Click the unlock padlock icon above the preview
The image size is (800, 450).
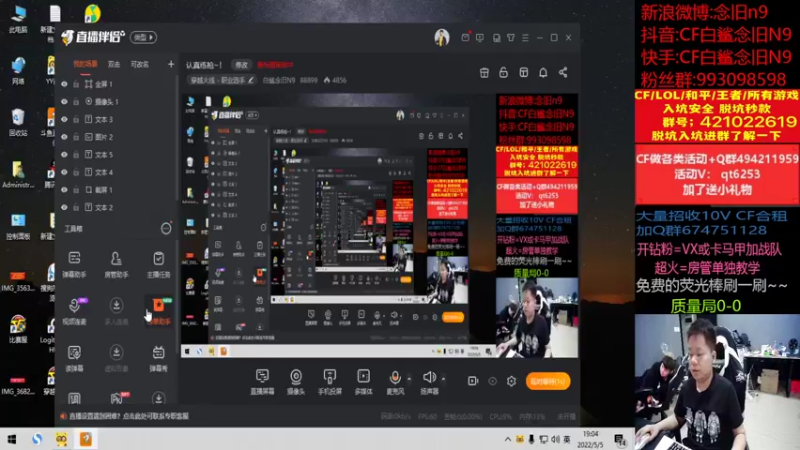(504, 72)
